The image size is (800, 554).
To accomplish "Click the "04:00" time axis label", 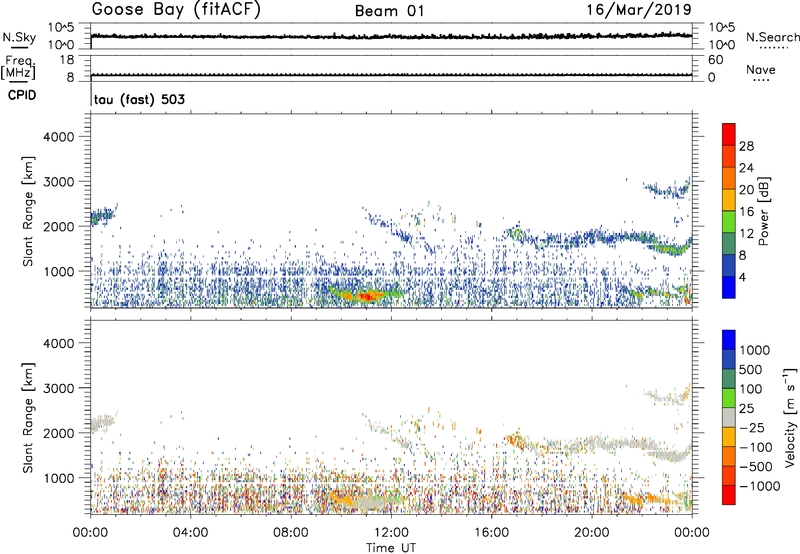I will 190,533.
